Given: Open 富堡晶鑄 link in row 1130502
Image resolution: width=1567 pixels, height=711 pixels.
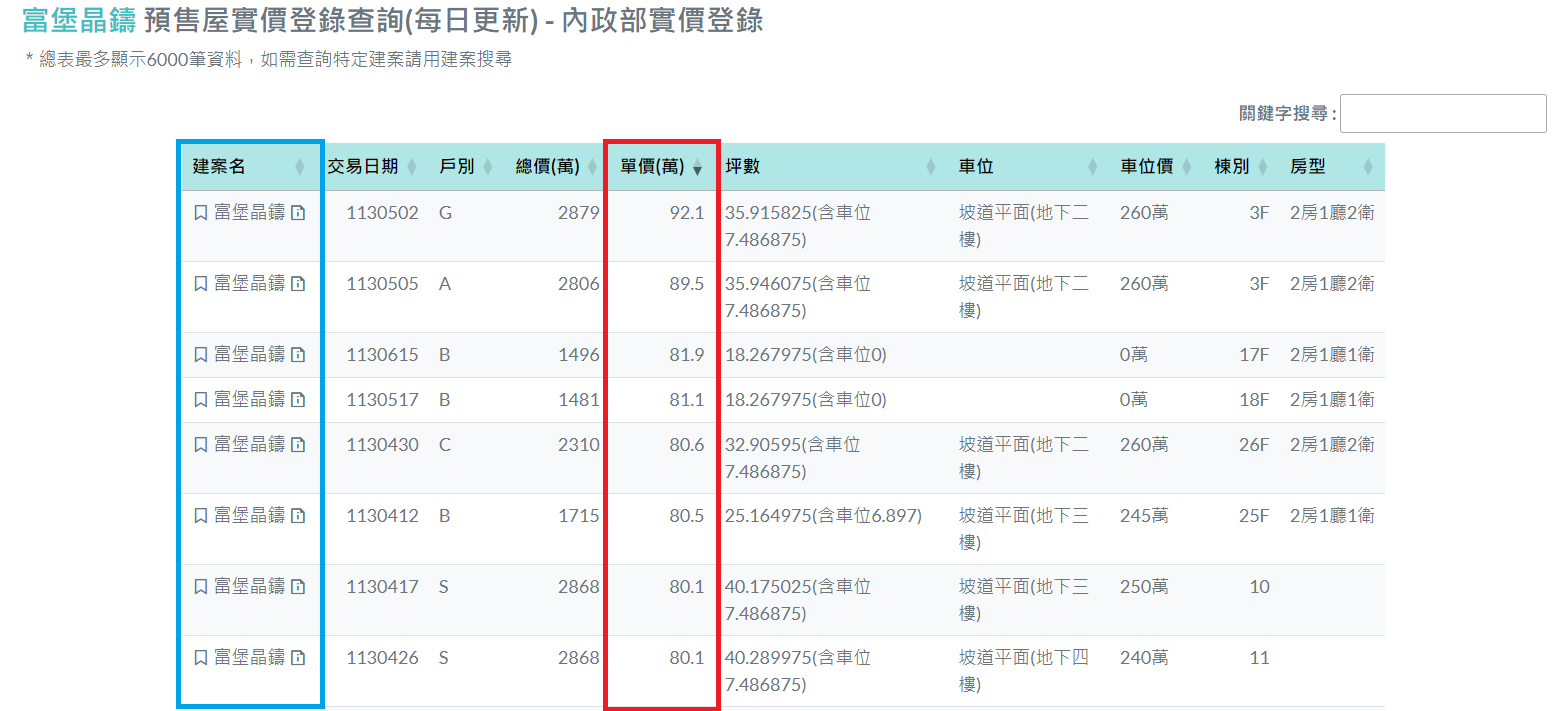Looking at the screenshot, I should (x=249, y=213).
